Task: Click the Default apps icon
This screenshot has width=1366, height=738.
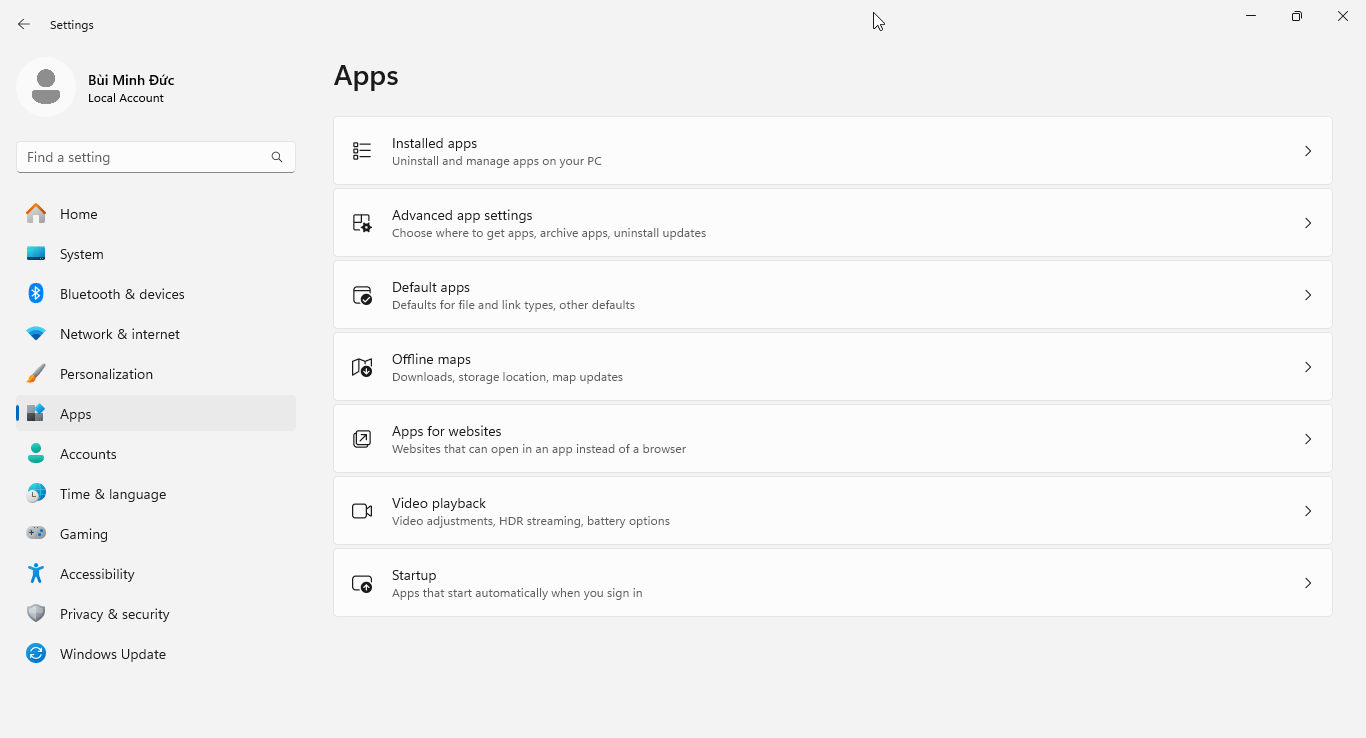Action: 362,295
